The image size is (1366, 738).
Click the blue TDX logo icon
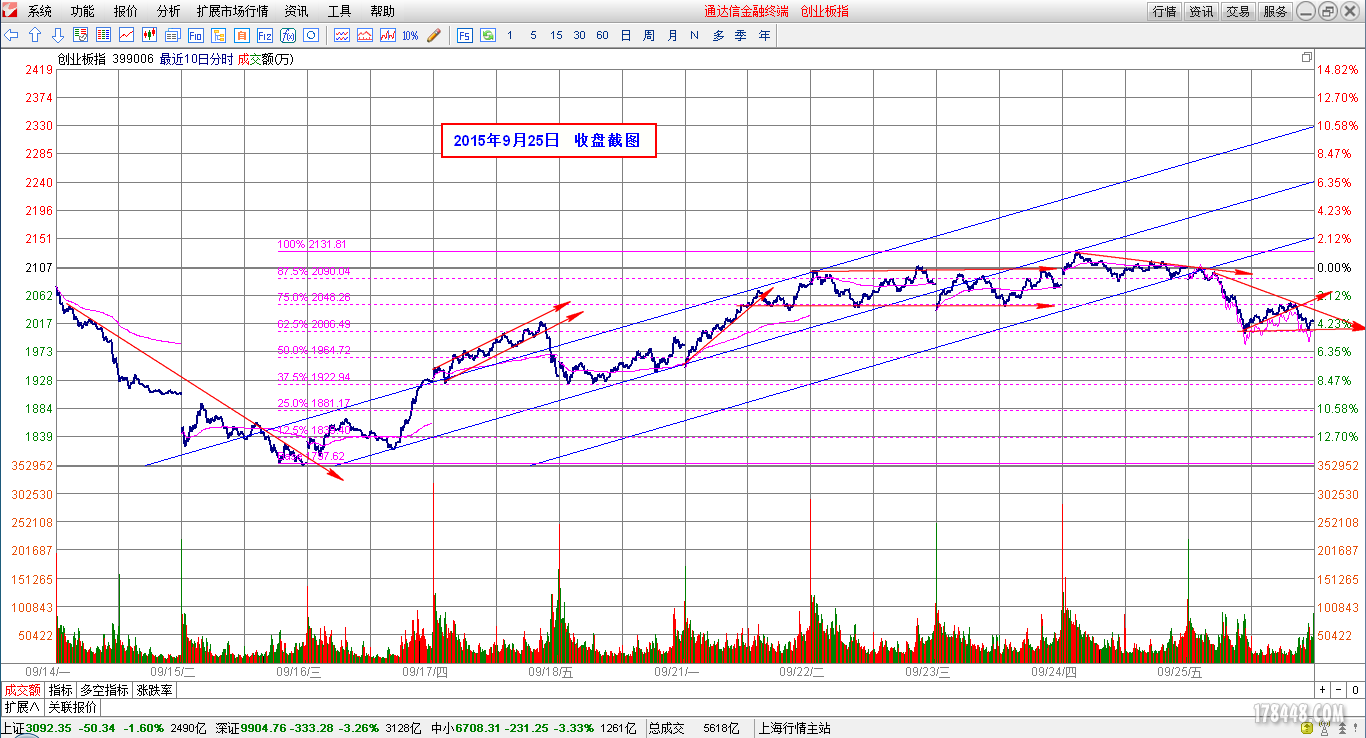pyautogui.click(x=11, y=11)
